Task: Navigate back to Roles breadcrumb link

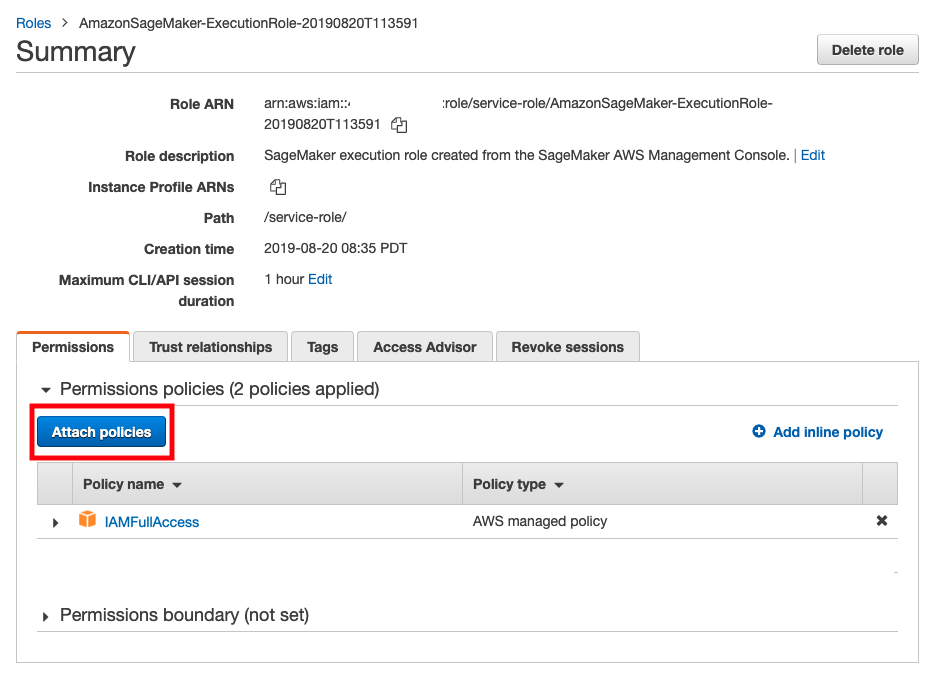Action: click(x=33, y=23)
